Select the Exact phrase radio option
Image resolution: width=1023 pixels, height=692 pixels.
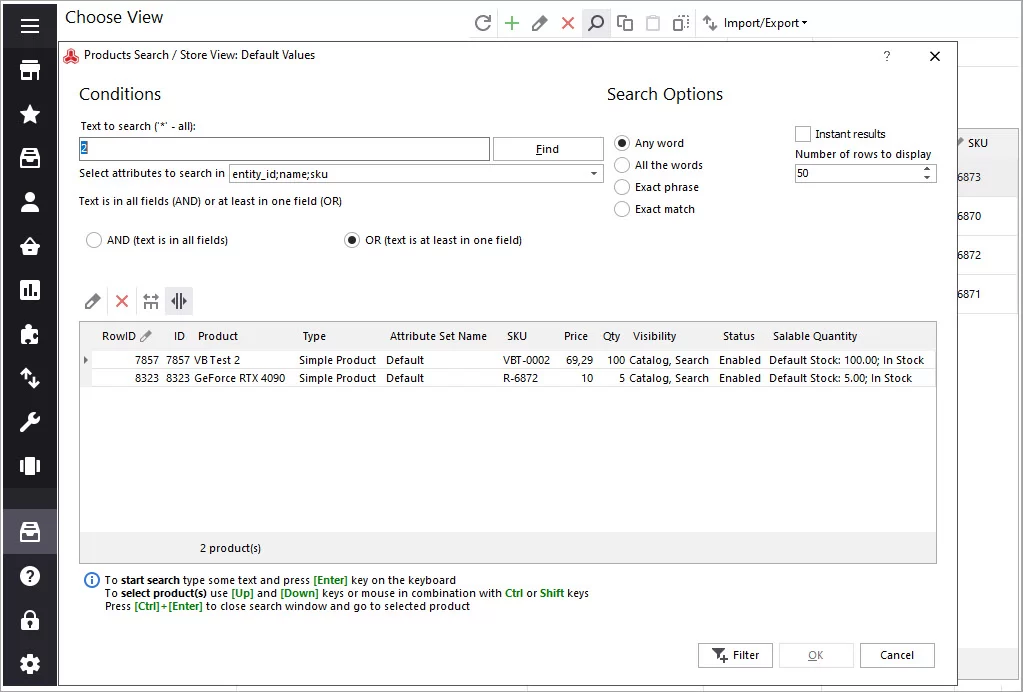click(x=622, y=187)
